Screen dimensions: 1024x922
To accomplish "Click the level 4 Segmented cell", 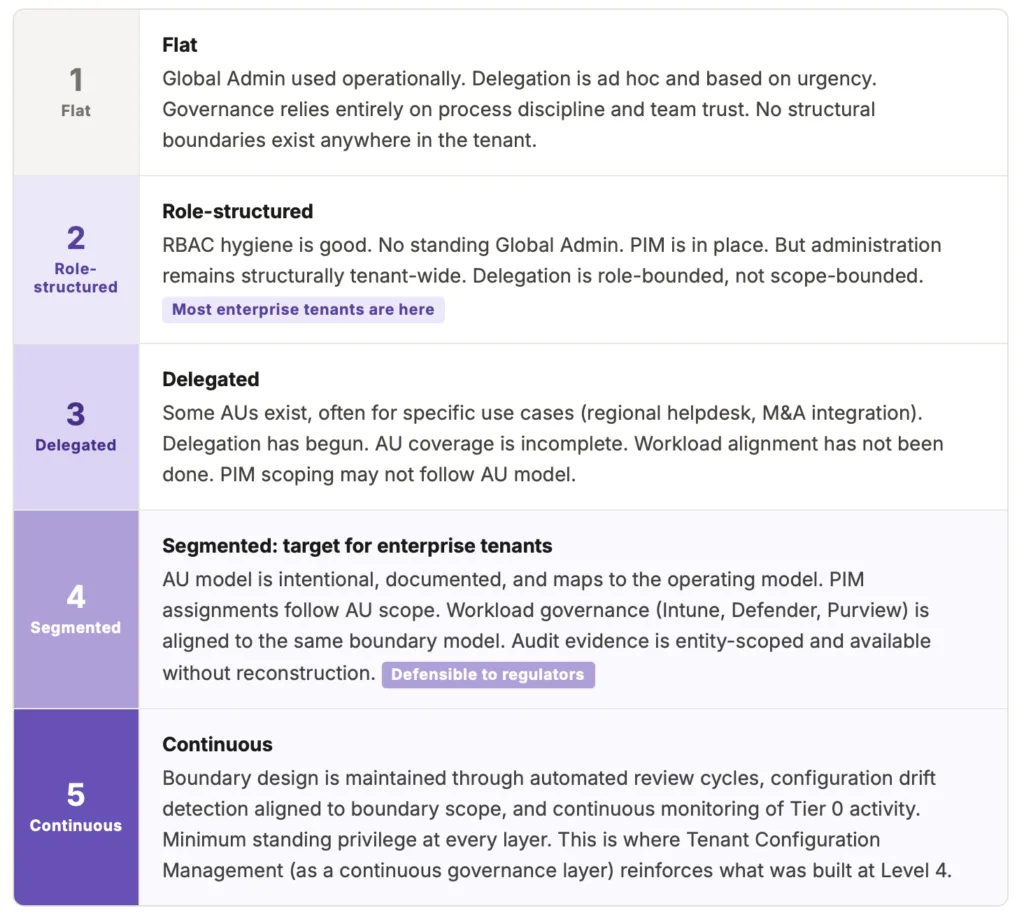I will tap(76, 609).
